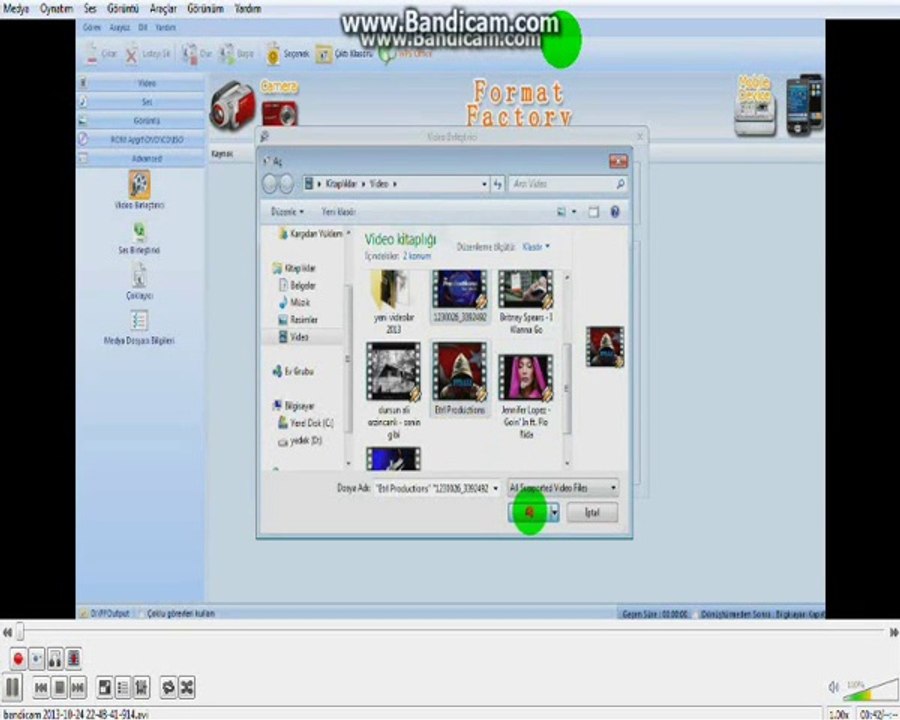Viewport: 900px width, 720px height.
Task: Open the VLC Yardım menu
Action: coord(248,9)
